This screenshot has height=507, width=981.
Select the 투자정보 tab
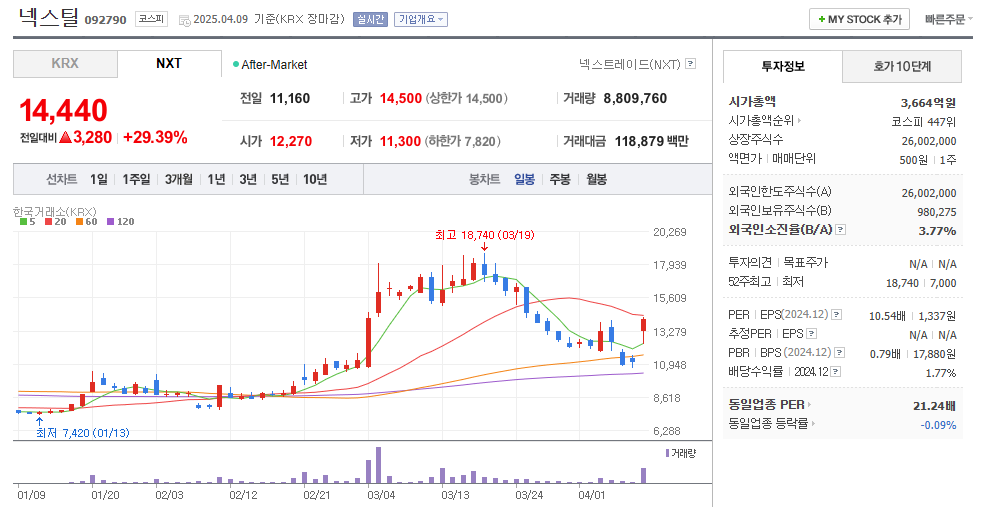coord(783,66)
